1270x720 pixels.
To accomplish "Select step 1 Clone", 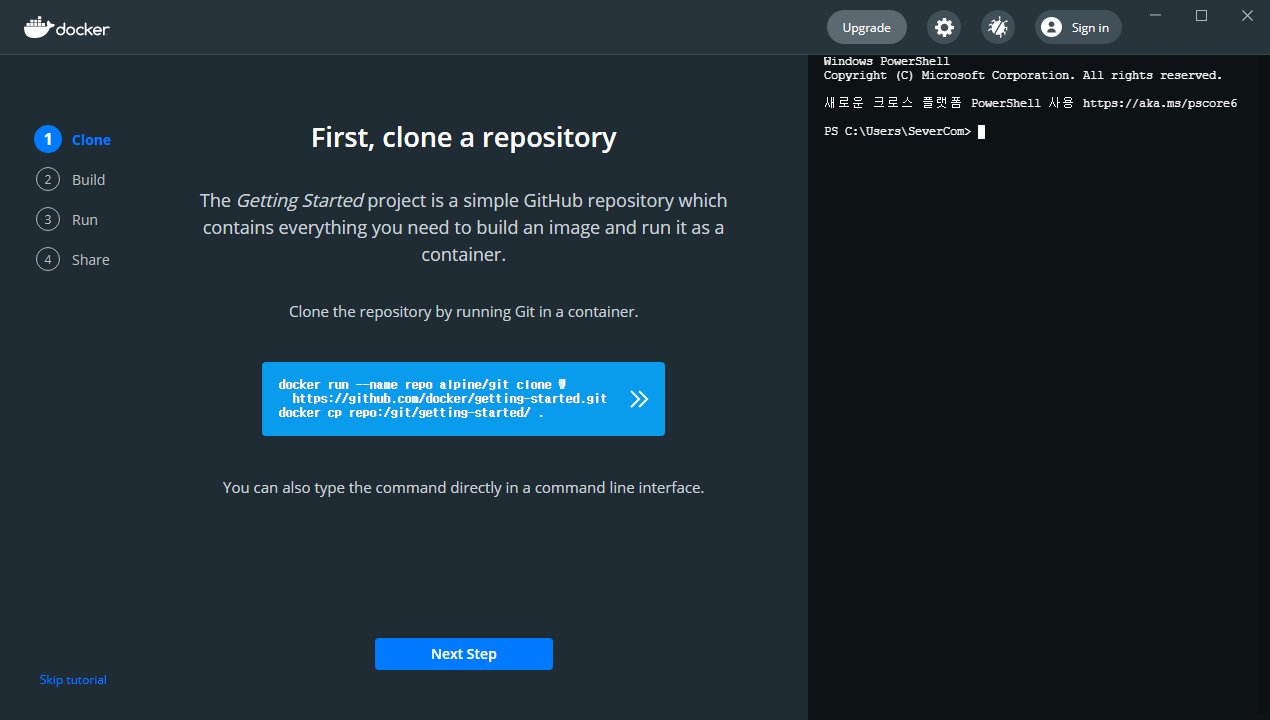I will 73,140.
